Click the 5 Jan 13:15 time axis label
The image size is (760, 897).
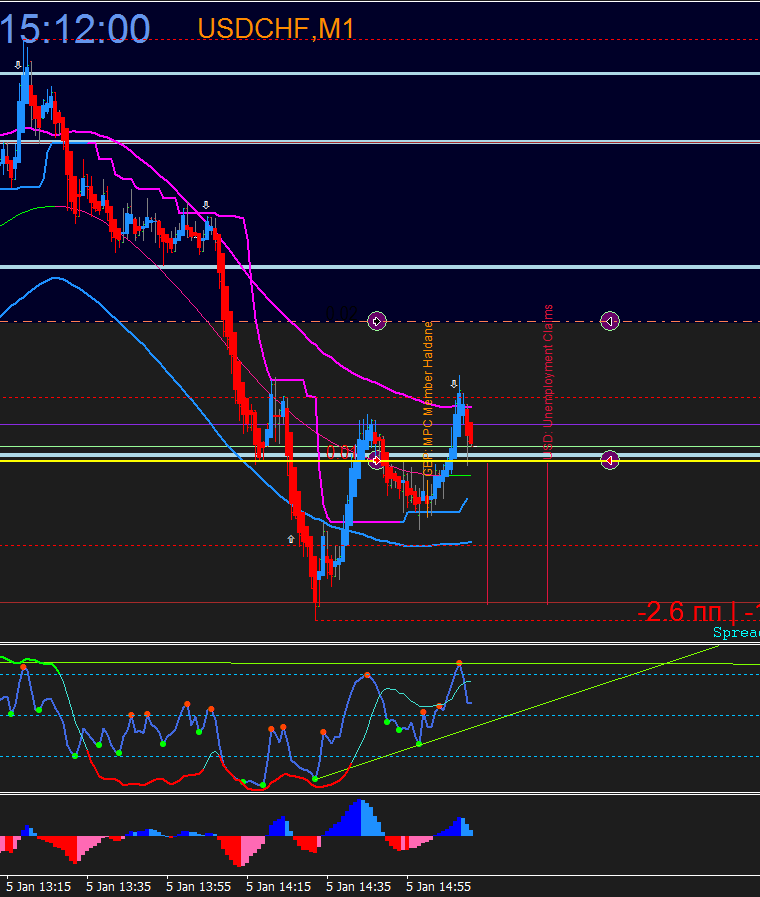coord(39,887)
